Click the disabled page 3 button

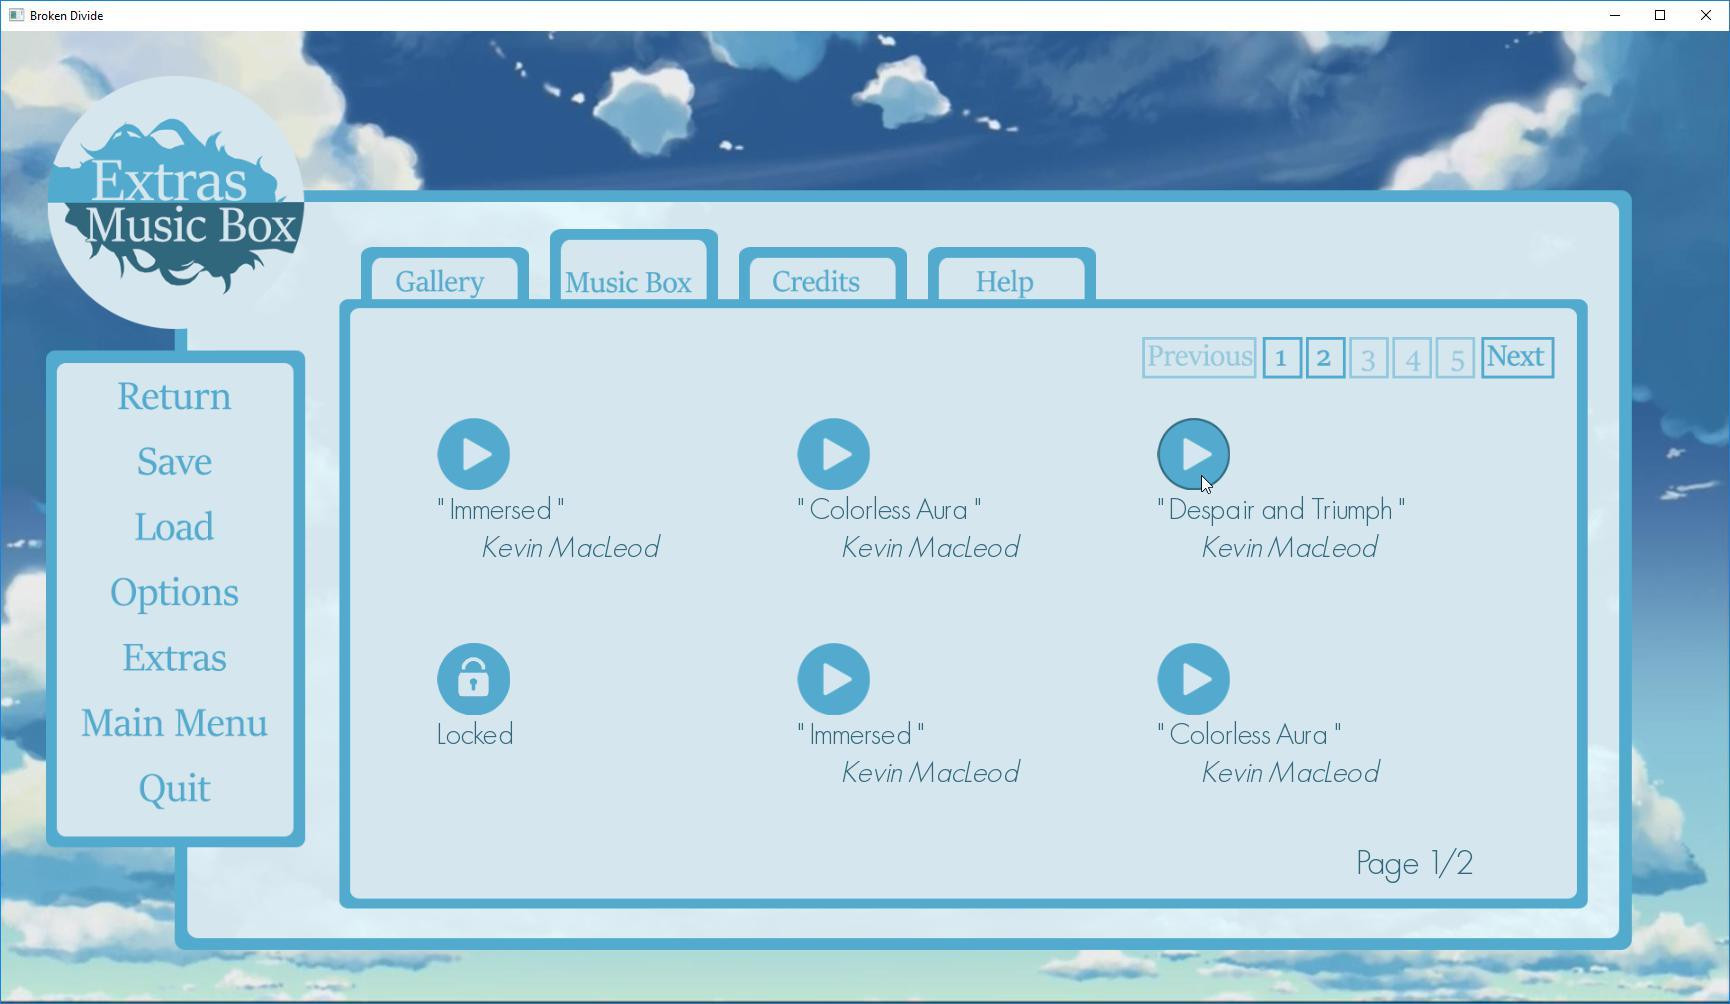tap(1368, 357)
